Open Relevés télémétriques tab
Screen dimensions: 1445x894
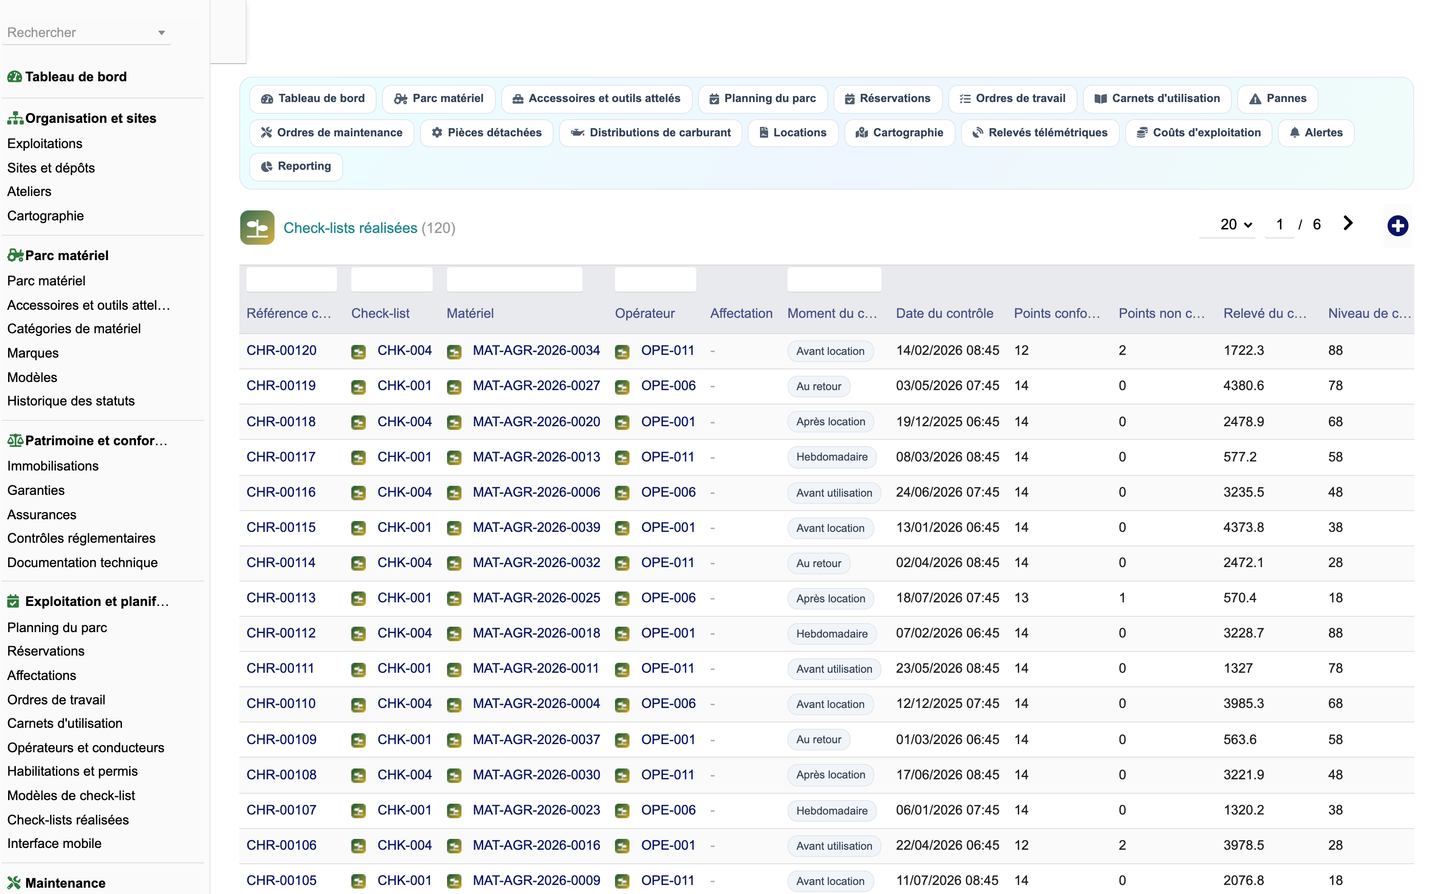(1040, 133)
